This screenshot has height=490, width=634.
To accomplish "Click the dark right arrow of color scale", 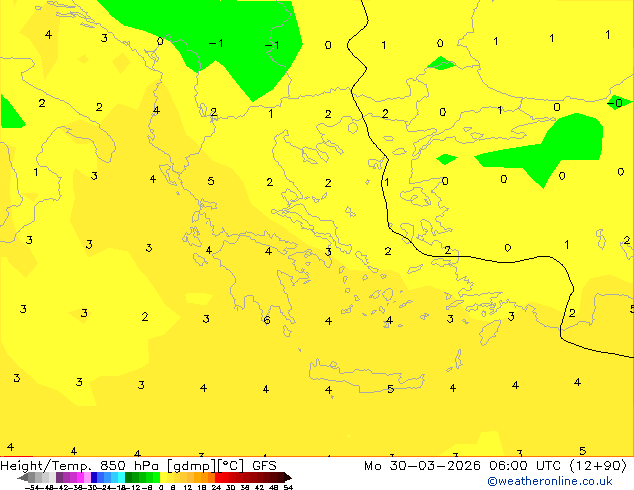I will click(x=288, y=478).
